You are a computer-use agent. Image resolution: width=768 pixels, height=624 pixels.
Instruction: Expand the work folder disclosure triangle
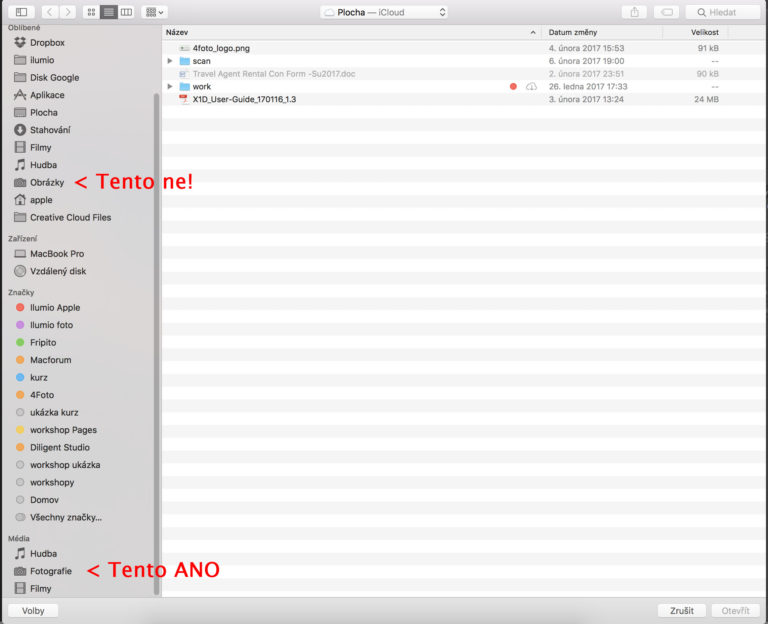coord(171,87)
